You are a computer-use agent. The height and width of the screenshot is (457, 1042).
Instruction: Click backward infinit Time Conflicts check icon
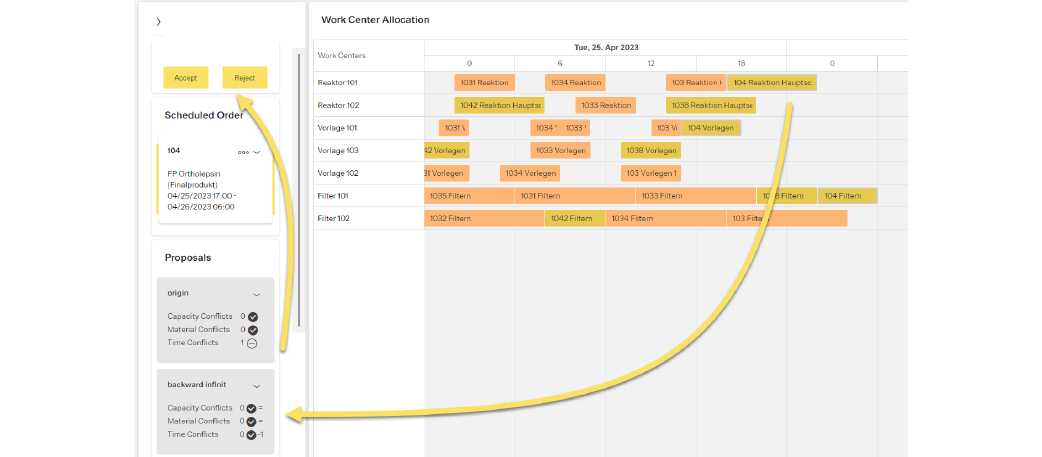pyautogui.click(x=251, y=435)
